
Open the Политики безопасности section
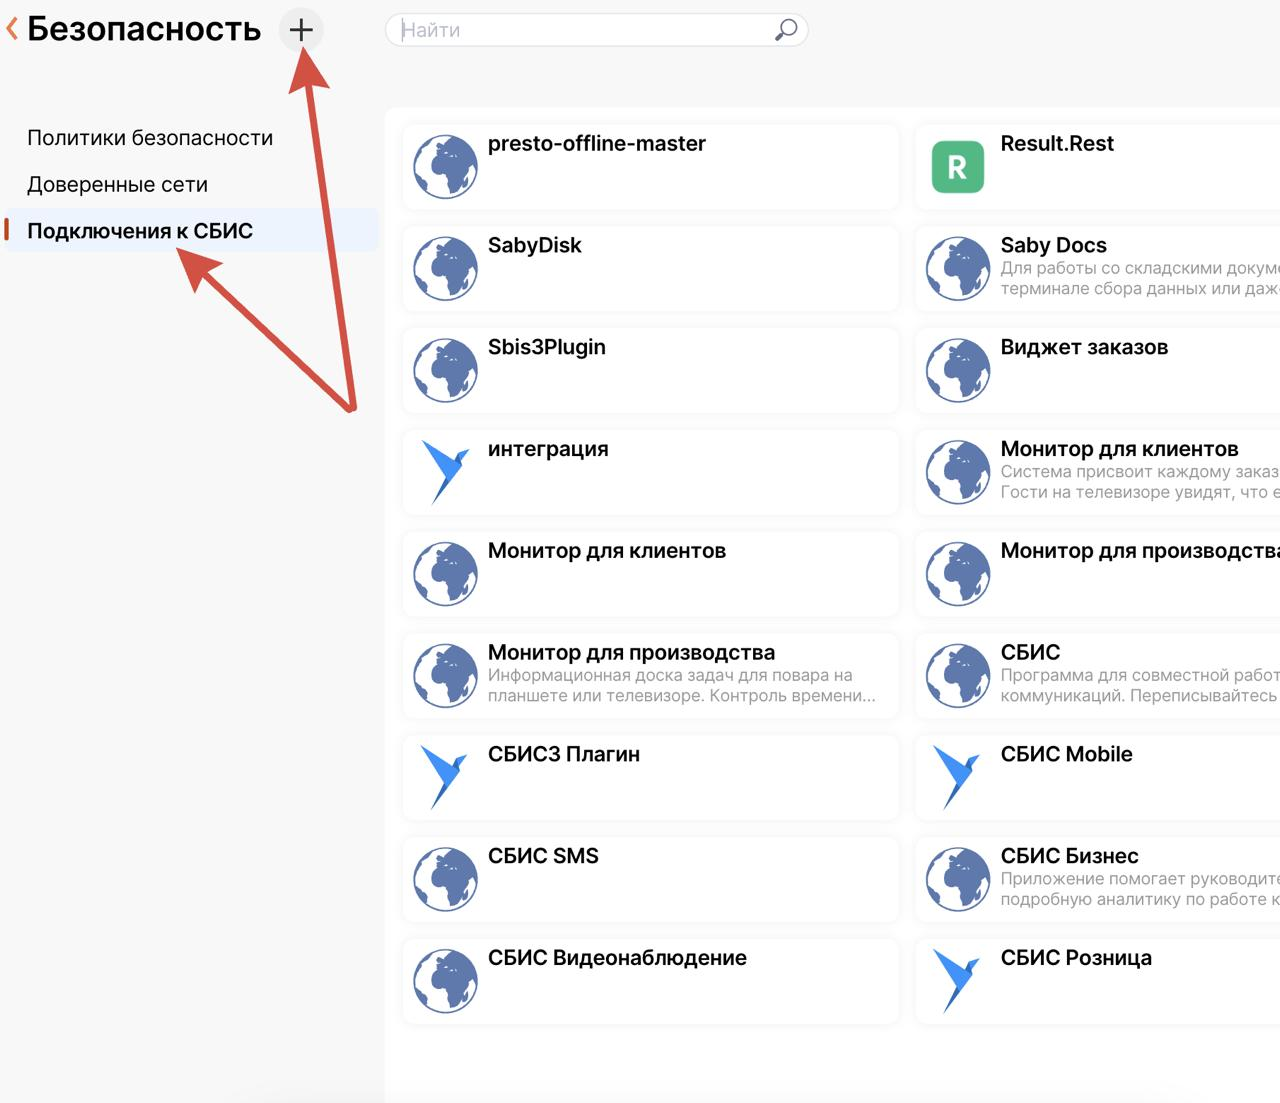coord(150,138)
